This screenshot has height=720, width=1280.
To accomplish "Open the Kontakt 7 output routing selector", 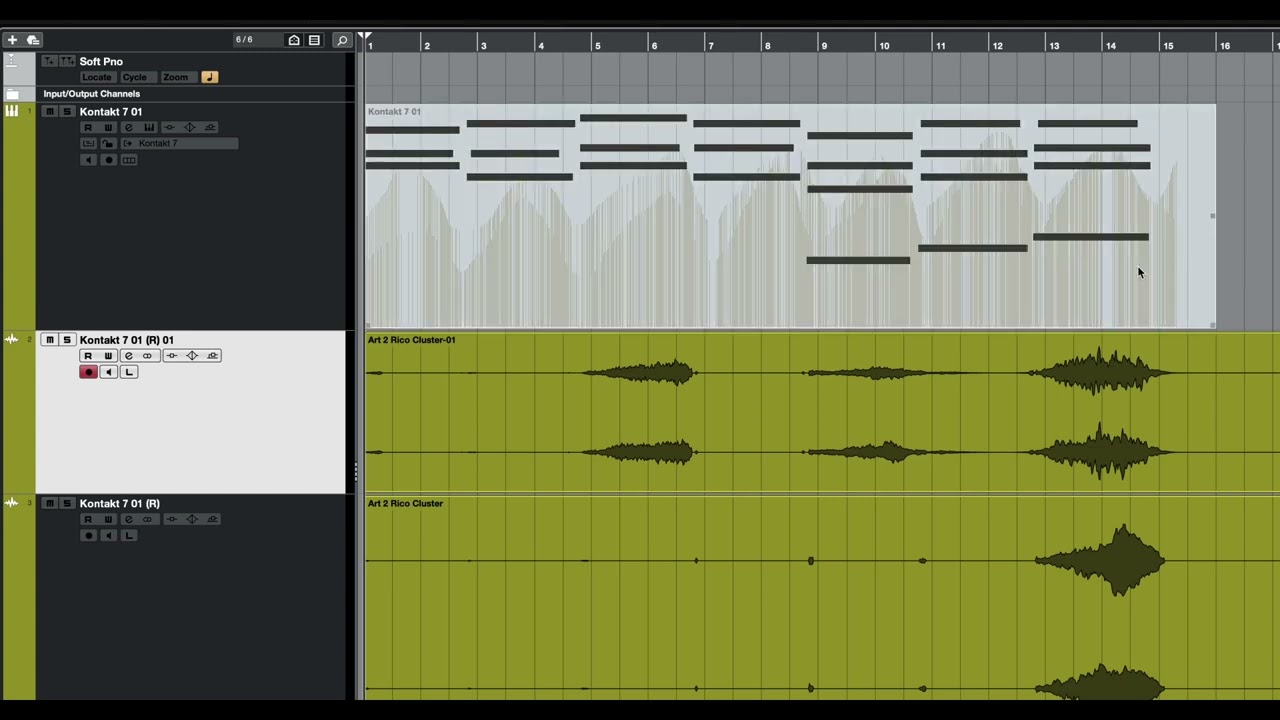I will (x=180, y=144).
